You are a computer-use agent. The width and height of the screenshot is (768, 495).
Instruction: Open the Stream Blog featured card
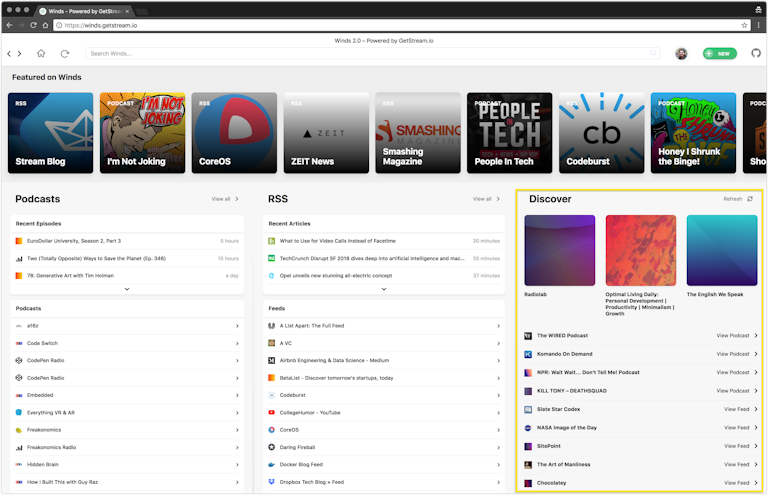pyautogui.click(x=50, y=133)
